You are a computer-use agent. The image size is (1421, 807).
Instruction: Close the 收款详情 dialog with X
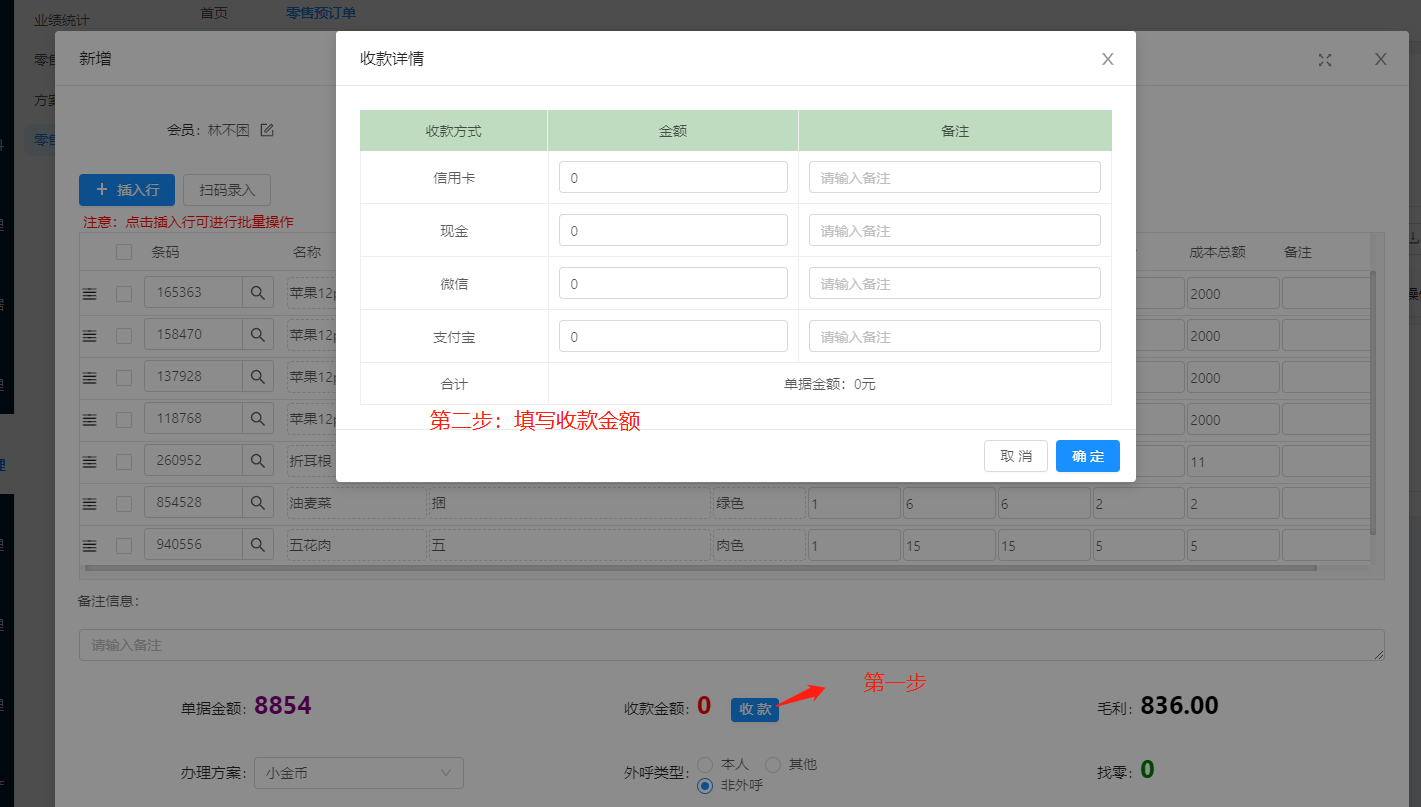(1108, 59)
